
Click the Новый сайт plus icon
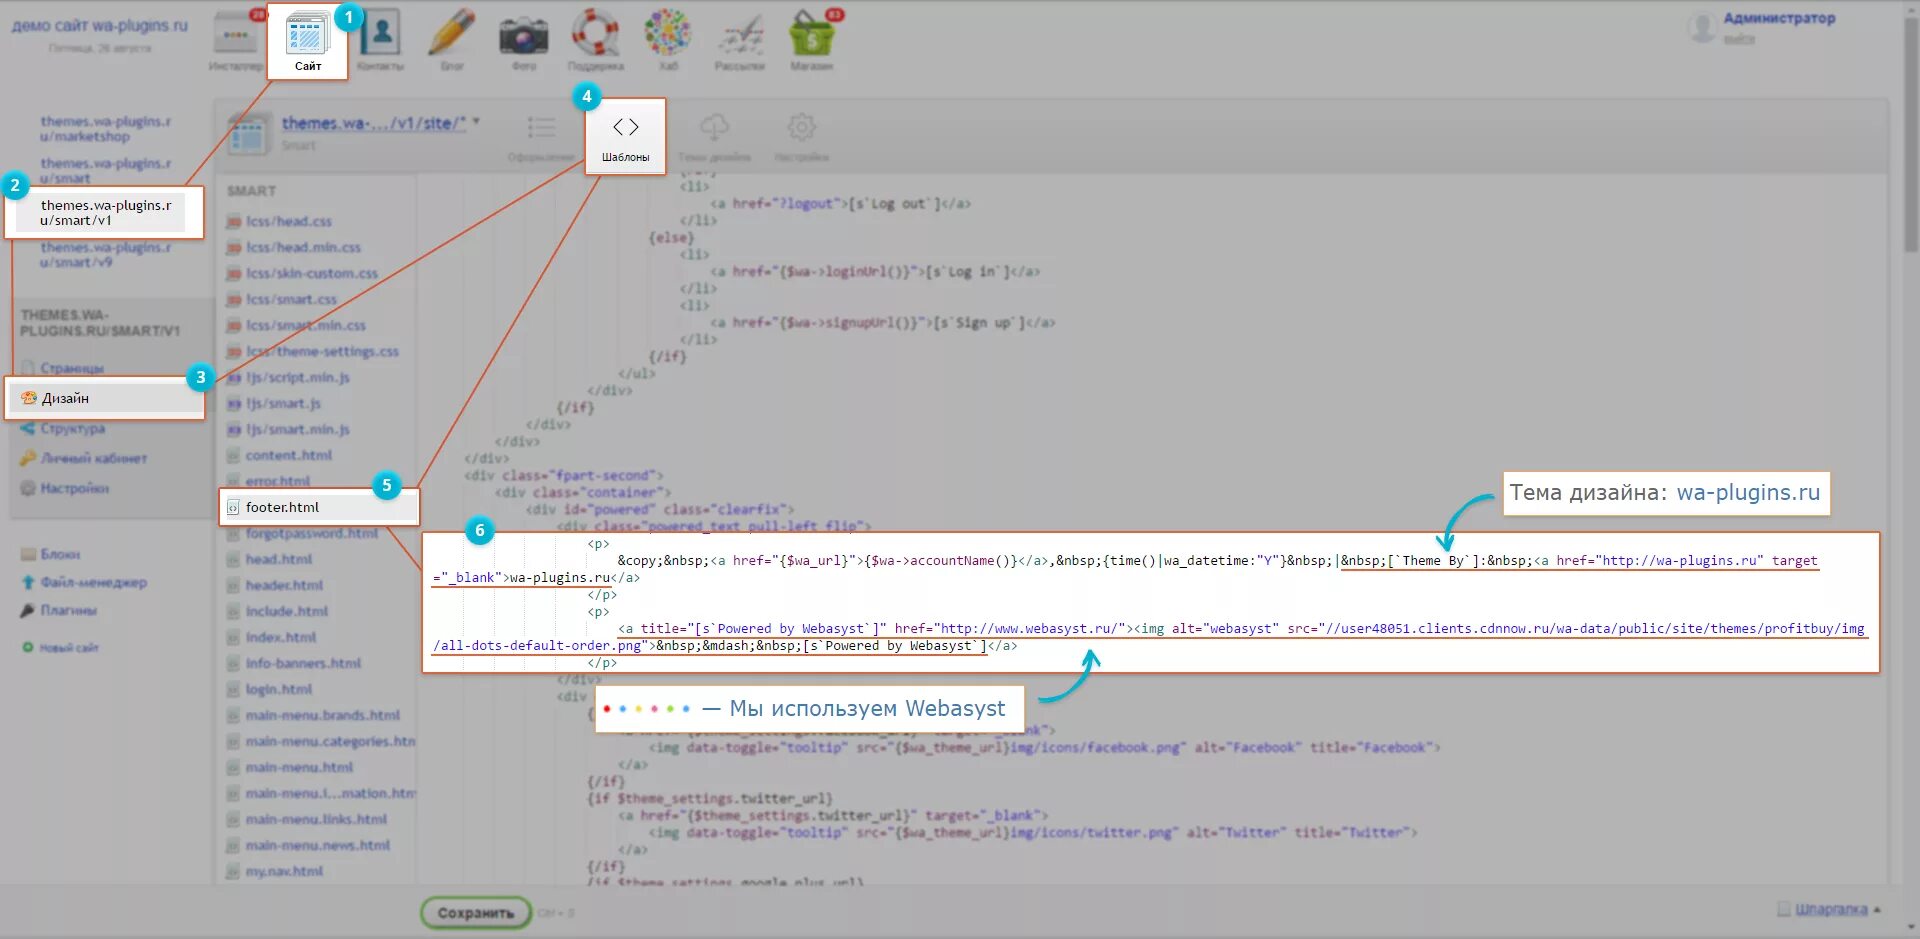click(x=28, y=647)
